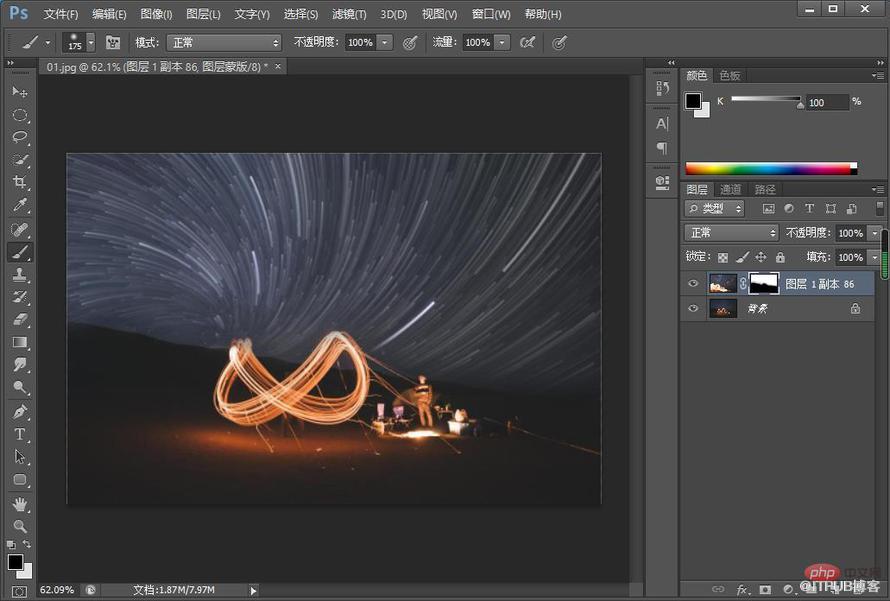Expand the 不透明度 dropdown in options bar
890x601 pixels.
point(385,43)
